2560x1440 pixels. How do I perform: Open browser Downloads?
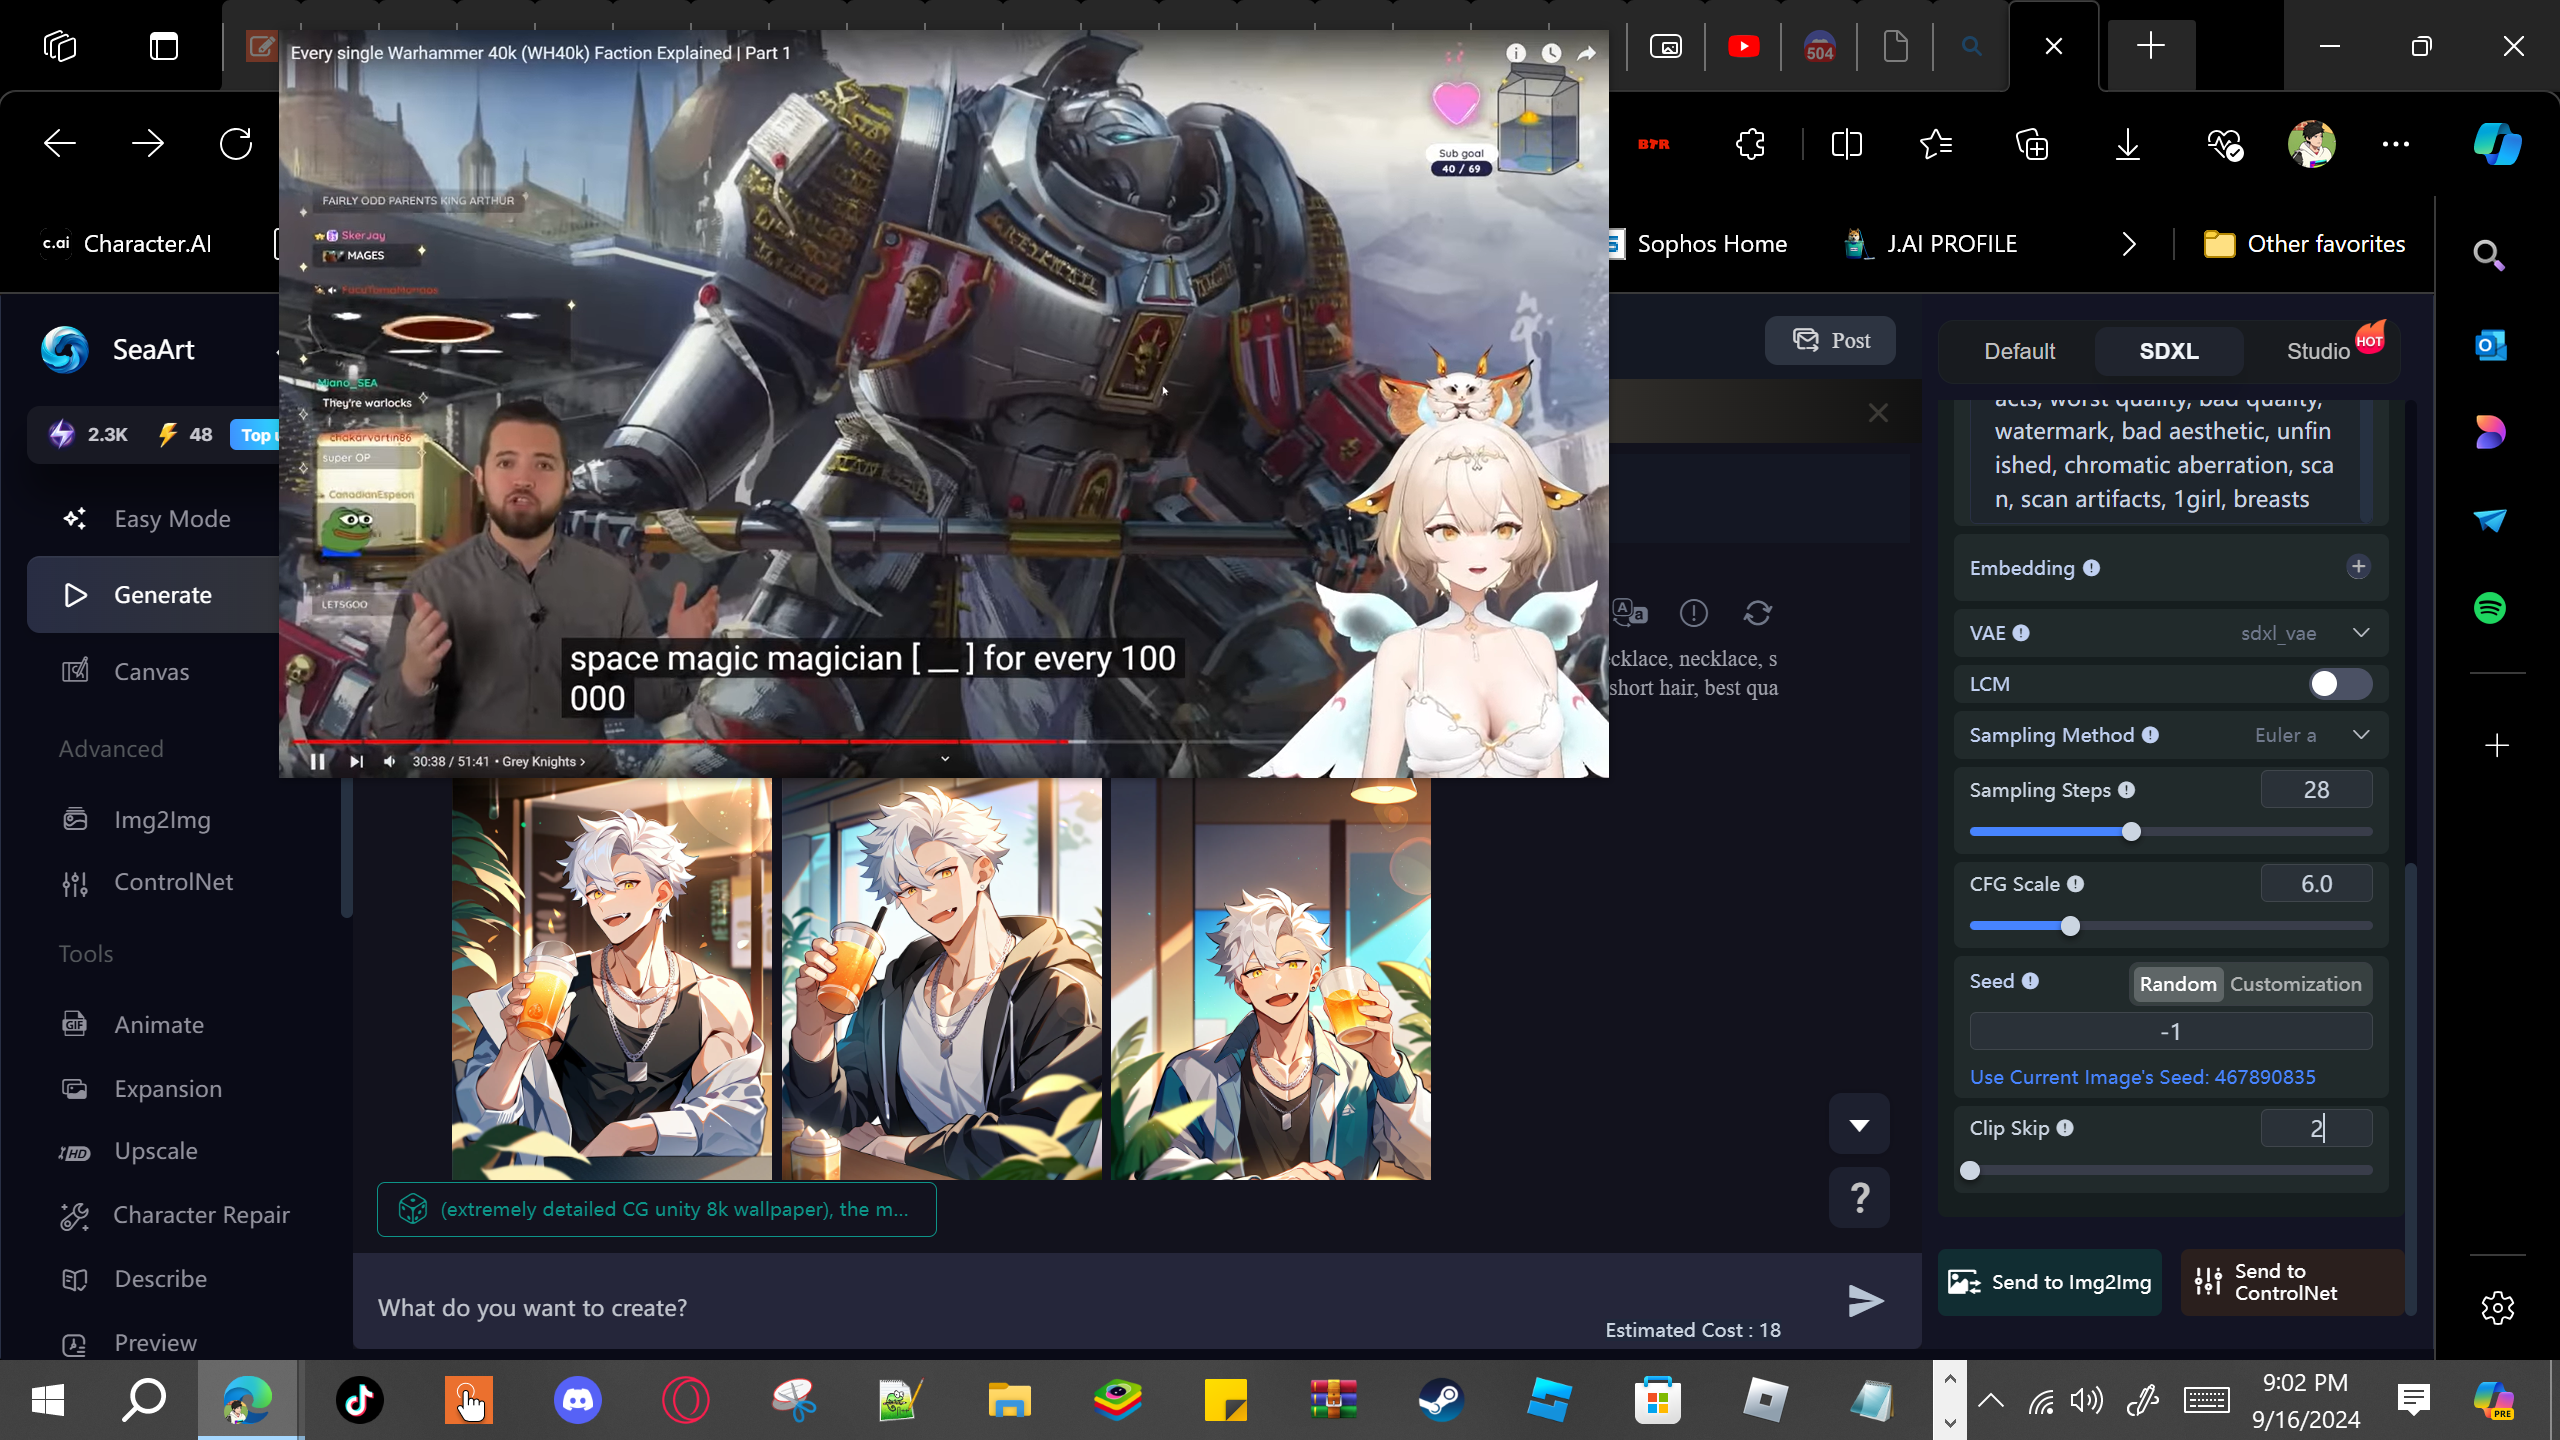(x=2127, y=145)
